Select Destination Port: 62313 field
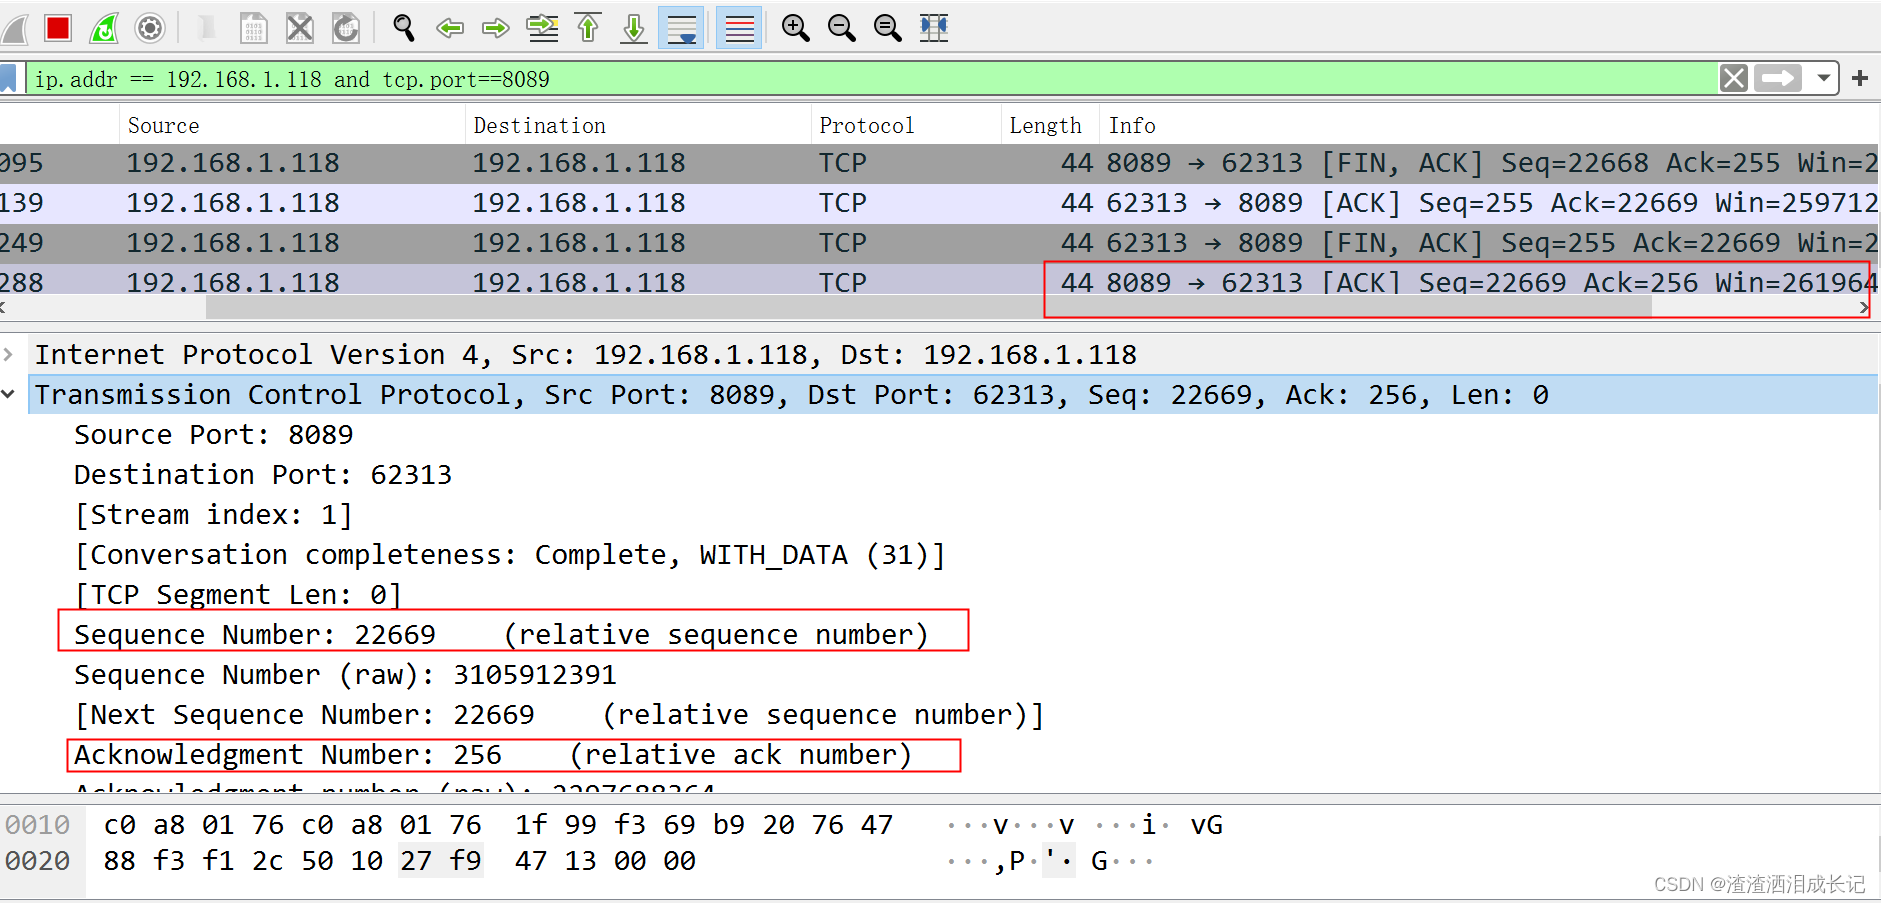This screenshot has width=1881, height=903. pos(263,475)
